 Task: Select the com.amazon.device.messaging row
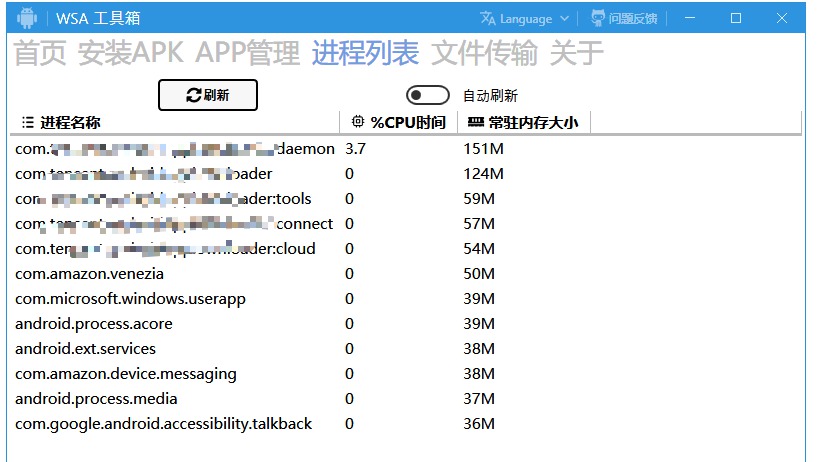(x=406, y=374)
